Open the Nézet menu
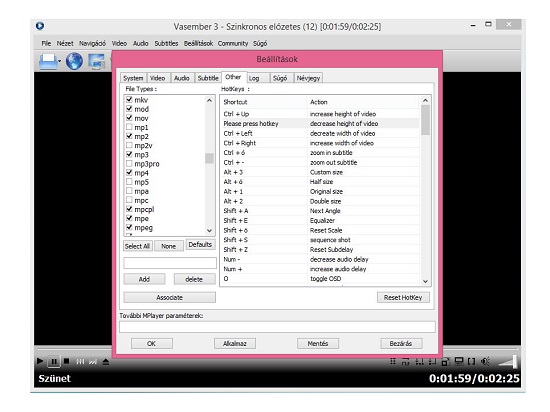Image resolution: width=550 pixels, height=412 pixels. (65, 43)
